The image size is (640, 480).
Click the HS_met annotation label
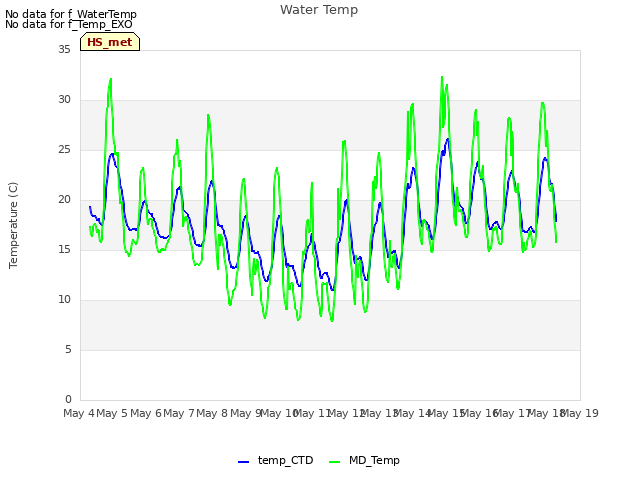pyautogui.click(x=110, y=42)
